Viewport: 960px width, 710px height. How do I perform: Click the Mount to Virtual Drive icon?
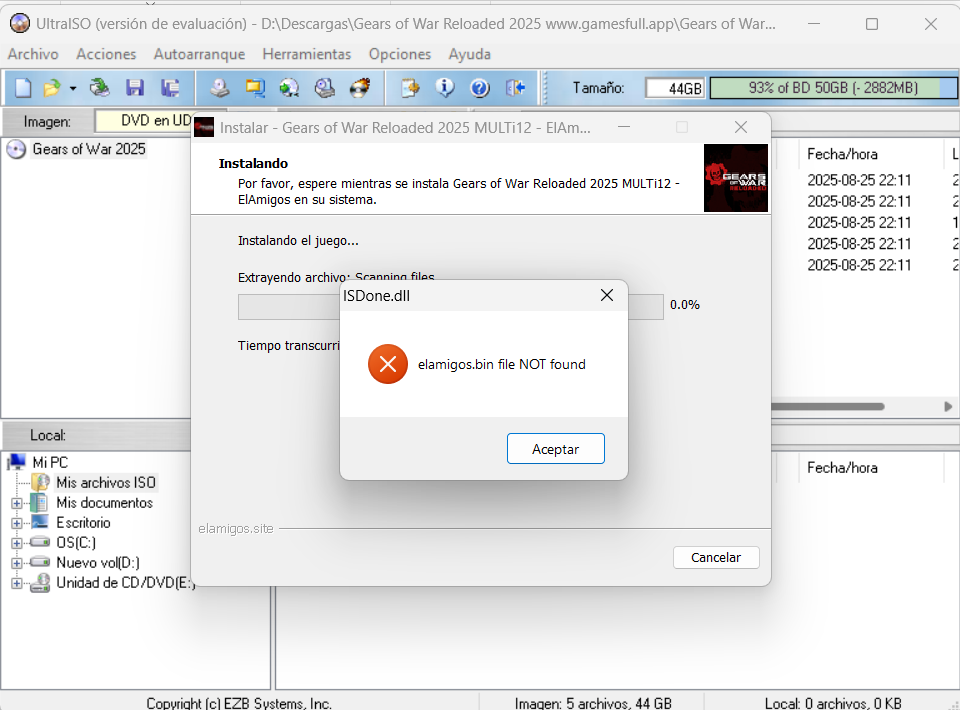(324, 88)
